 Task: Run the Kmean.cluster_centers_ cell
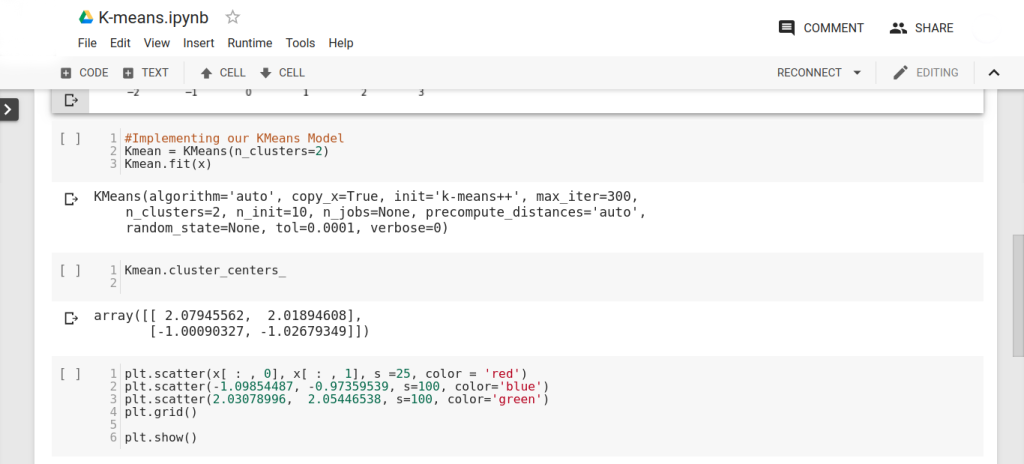[70, 270]
